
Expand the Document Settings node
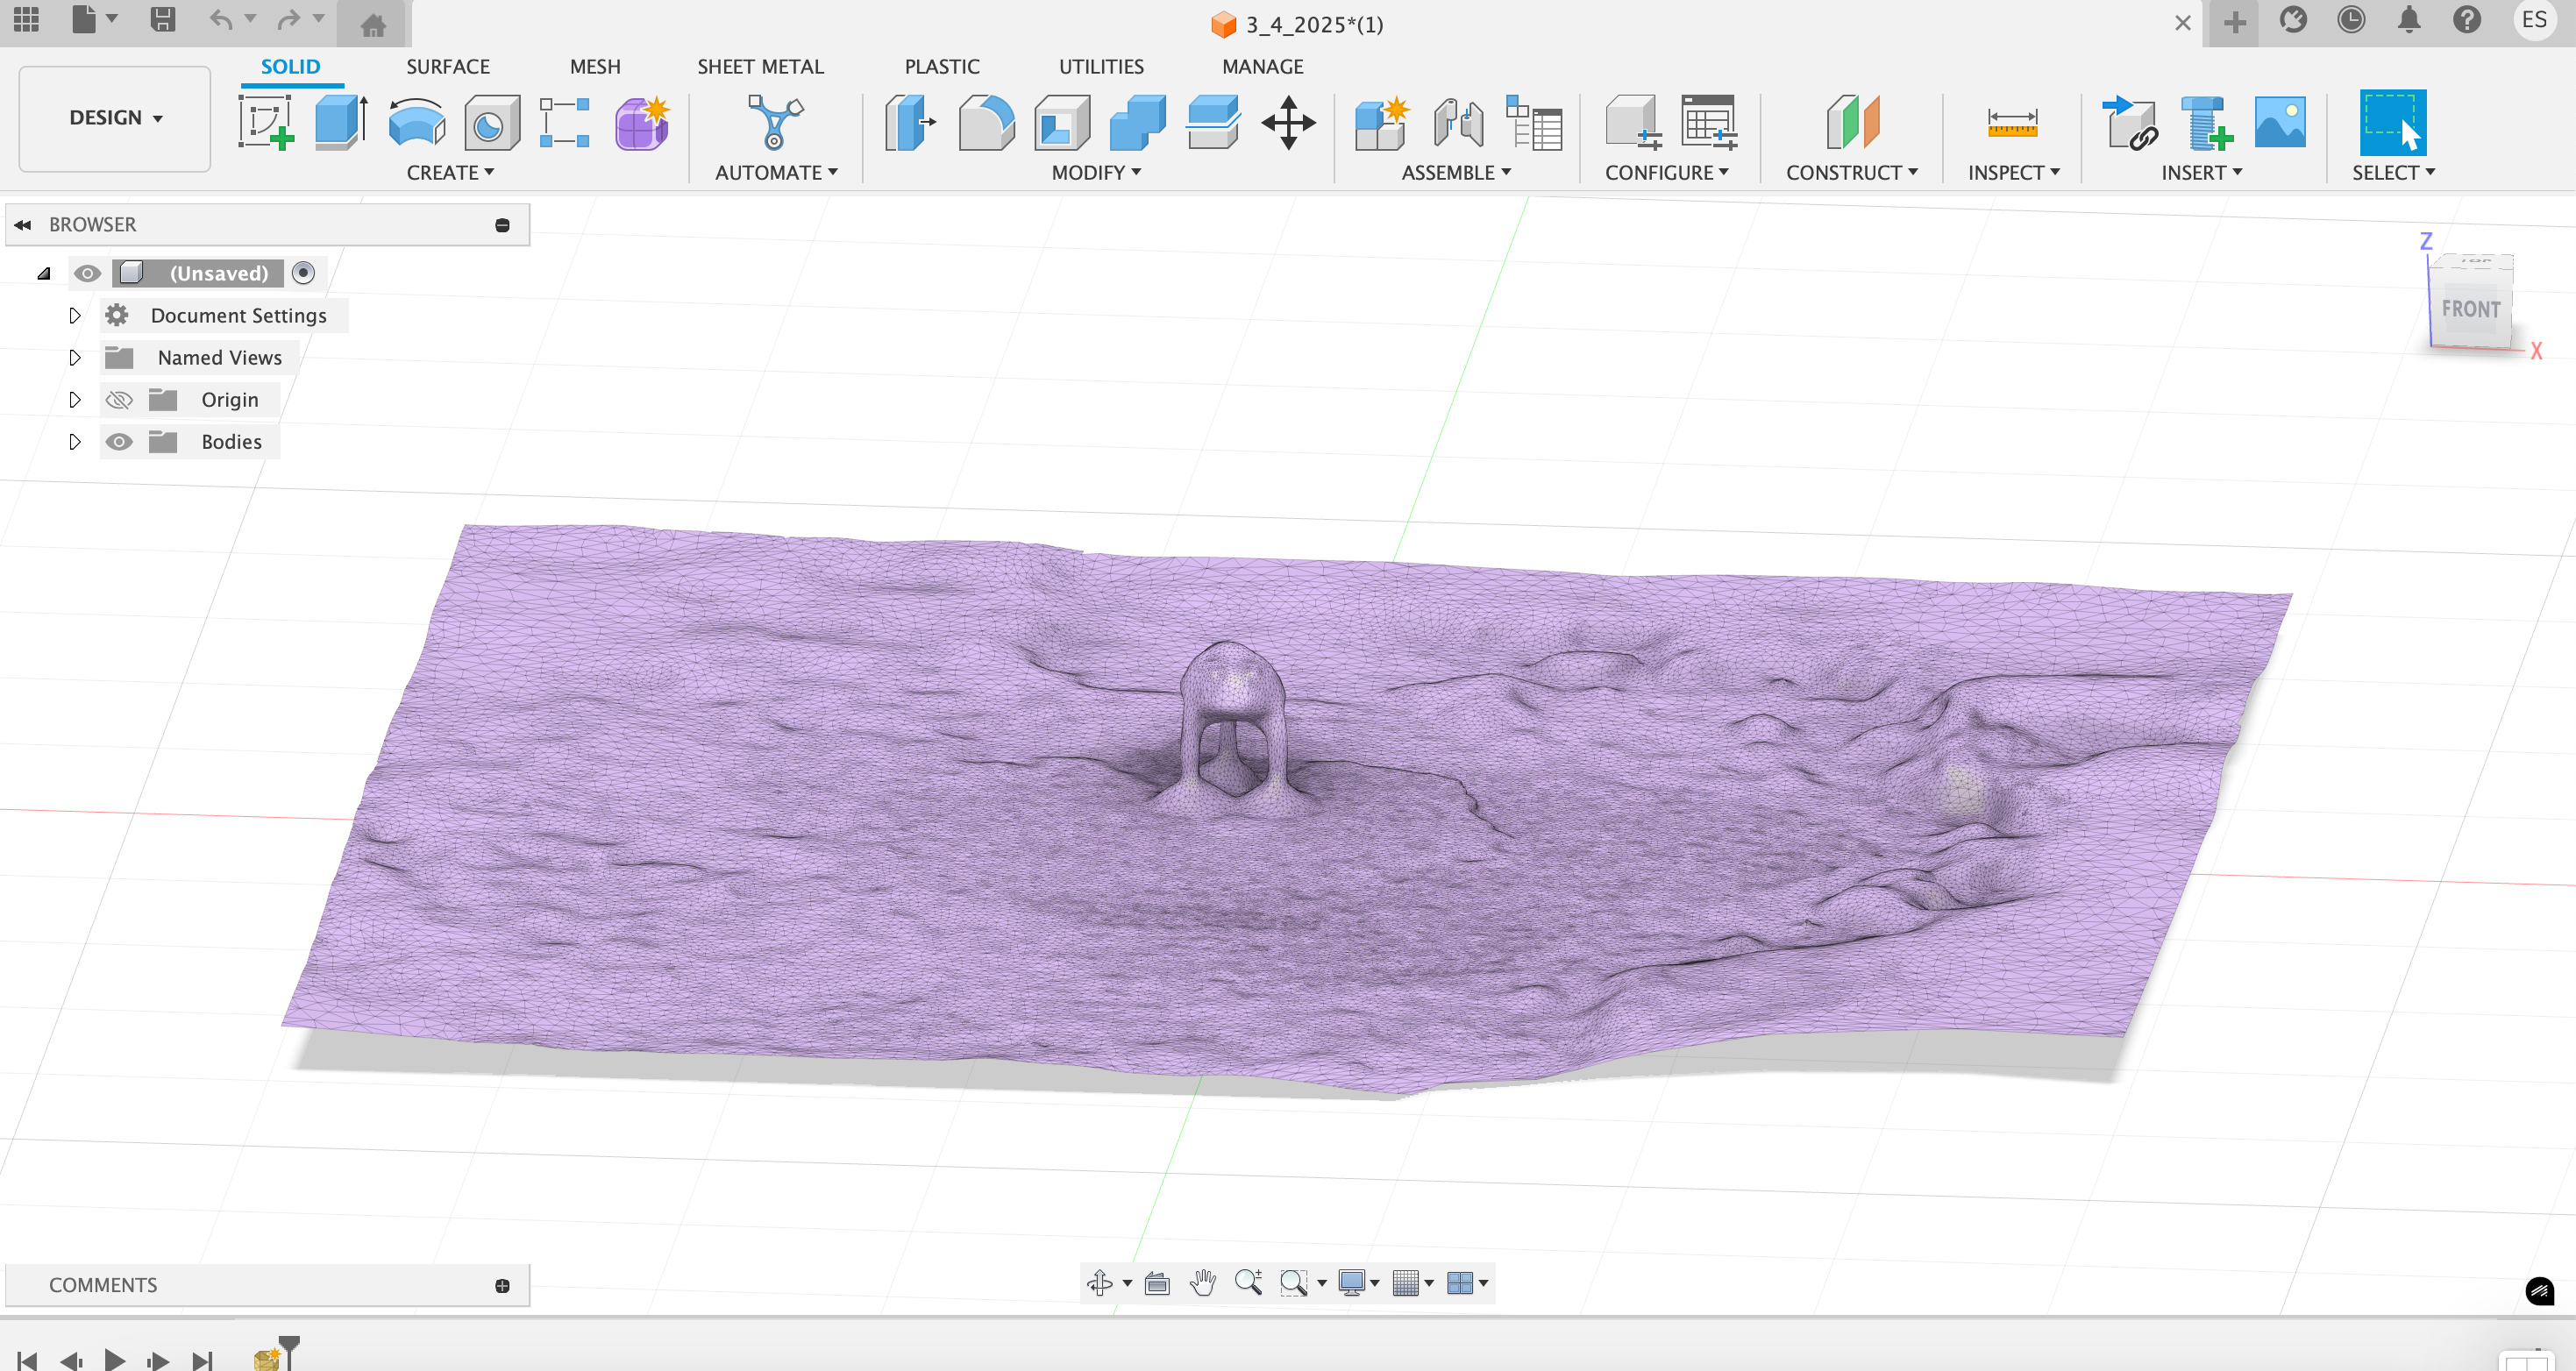(75, 316)
